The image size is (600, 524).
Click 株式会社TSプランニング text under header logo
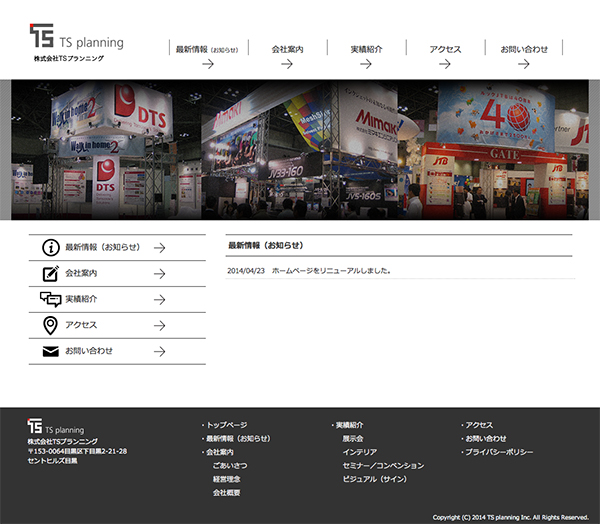68,59
